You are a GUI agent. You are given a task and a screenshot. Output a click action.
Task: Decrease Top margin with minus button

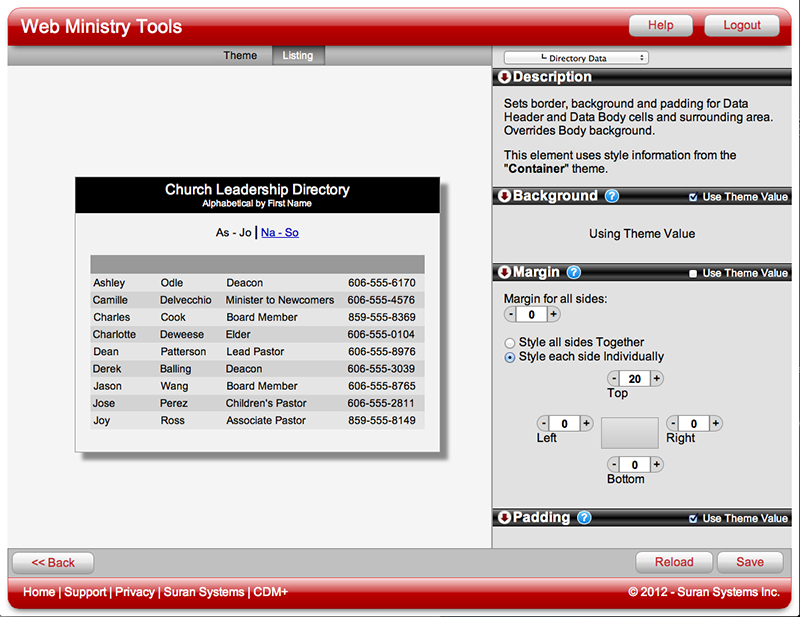tap(614, 379)
